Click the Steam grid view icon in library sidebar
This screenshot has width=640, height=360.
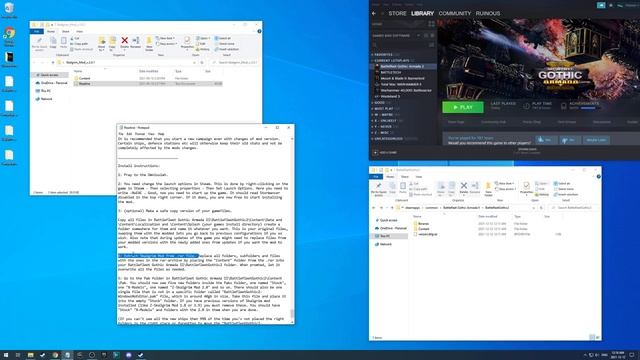431,24
